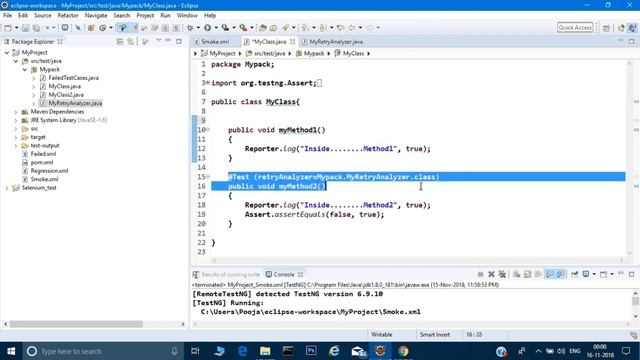The width and height of the screenshot is (640, 360).
Task: Click the New Java Package toolbar icon
Action: [91, 28]
